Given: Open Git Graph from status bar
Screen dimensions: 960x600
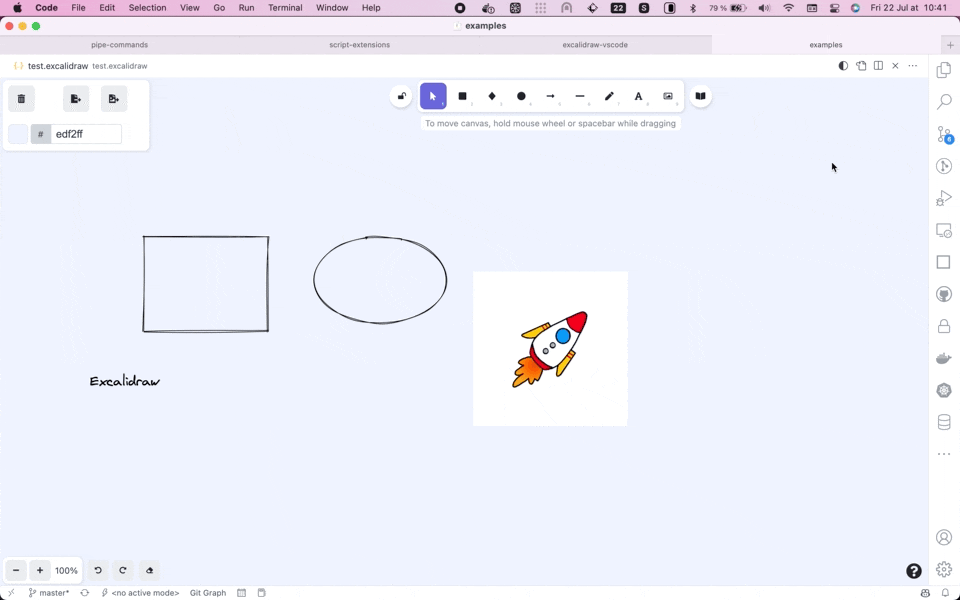Looking at the screenshot, I should 208,593.
